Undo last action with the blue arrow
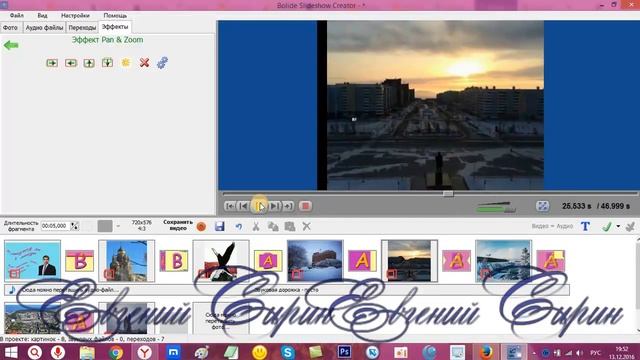 [x=238, y=227]
